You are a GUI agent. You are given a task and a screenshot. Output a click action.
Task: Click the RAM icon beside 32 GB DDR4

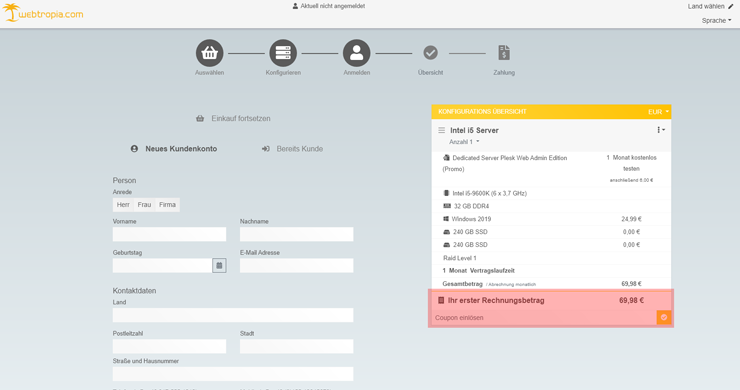tap(447, 206)
